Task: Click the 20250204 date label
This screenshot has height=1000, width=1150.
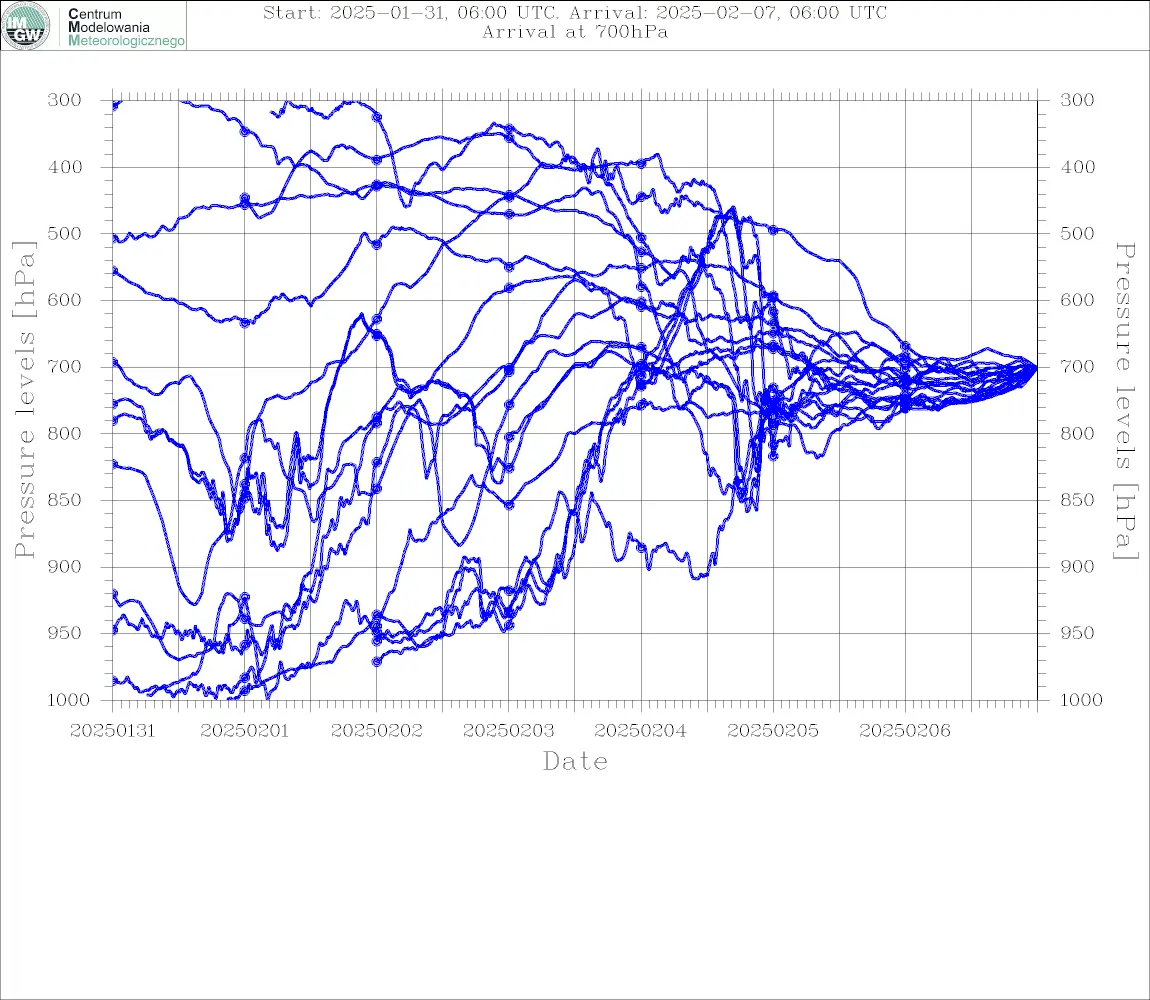Action: (x=641, y=731)
